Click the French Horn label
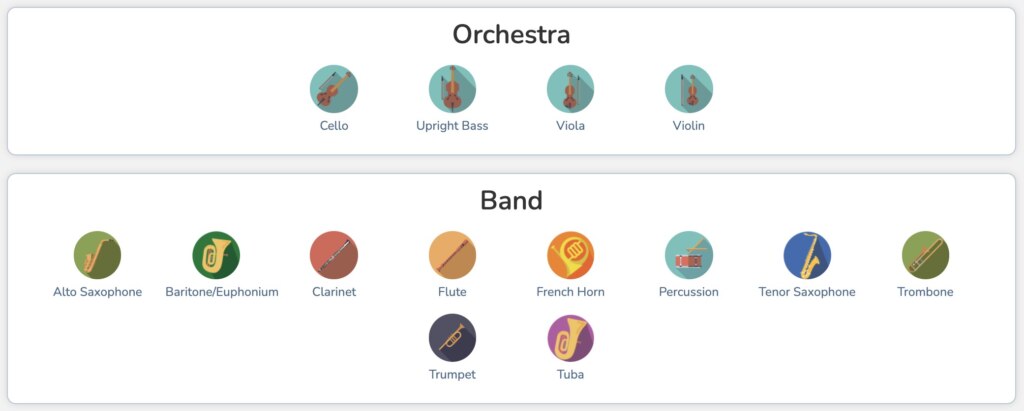Screen dimensions: 1024x411 pyautogui.click(x=570, y=292)
